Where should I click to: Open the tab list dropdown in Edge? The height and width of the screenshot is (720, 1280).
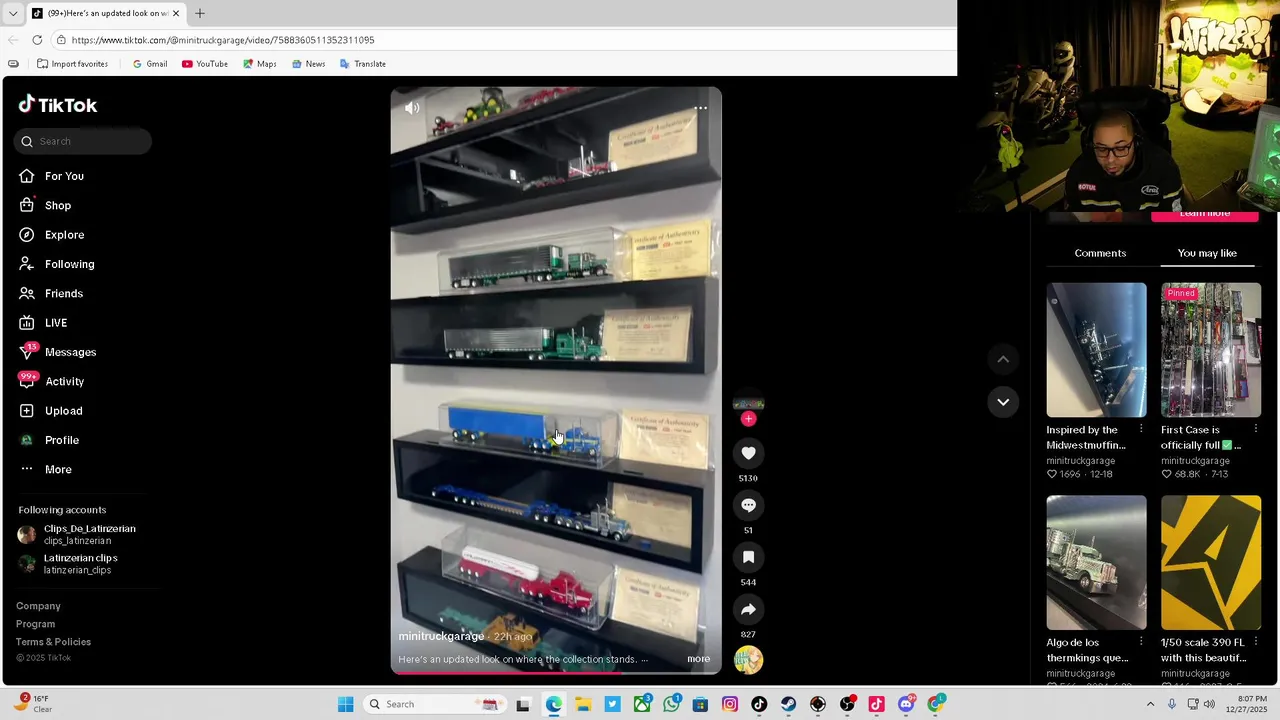coord(12,13)
